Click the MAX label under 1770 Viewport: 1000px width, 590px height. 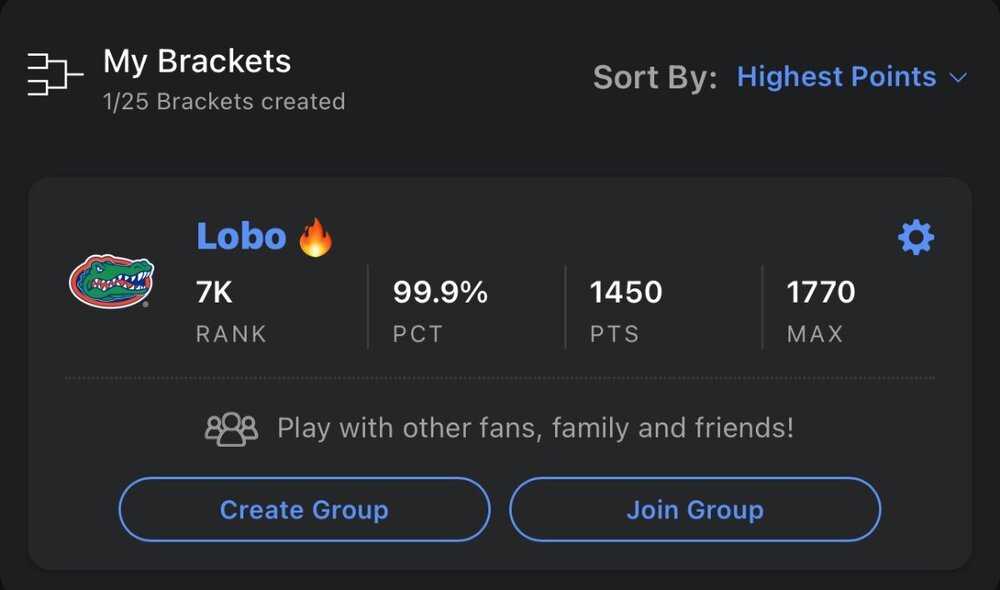coord(815,334)
